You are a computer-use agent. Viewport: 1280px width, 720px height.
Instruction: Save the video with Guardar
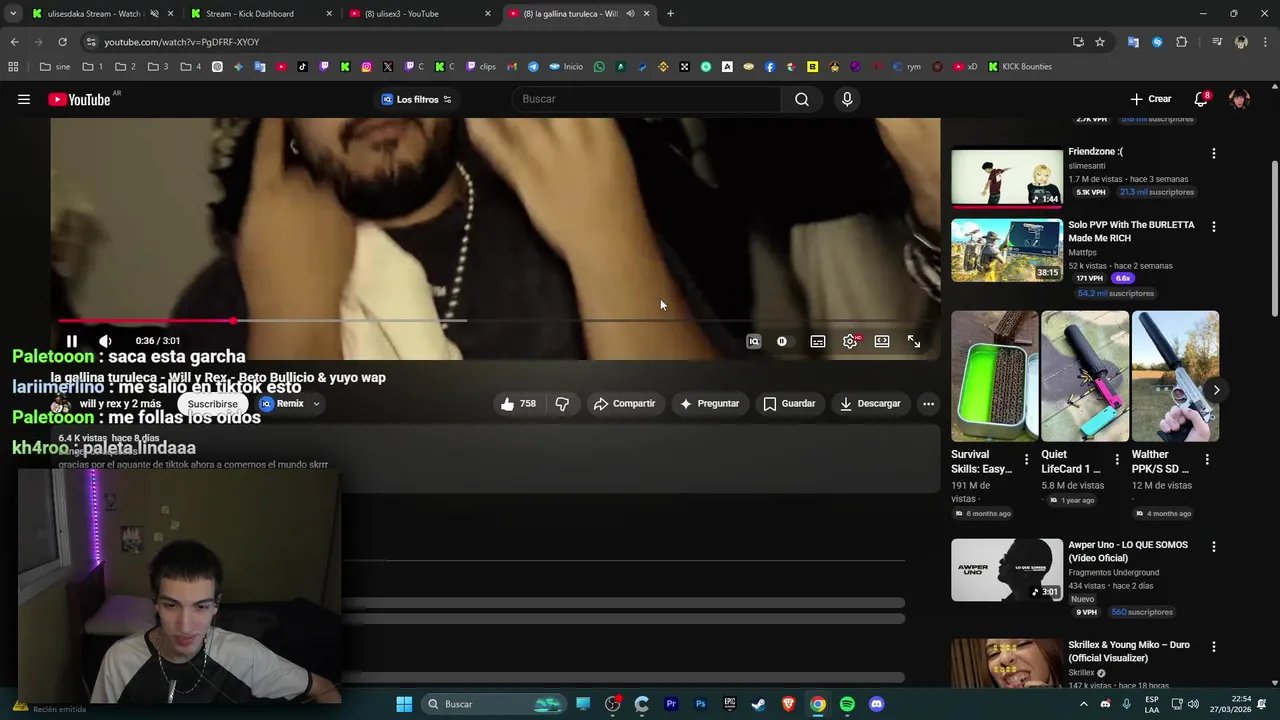[x=789, y=404]
